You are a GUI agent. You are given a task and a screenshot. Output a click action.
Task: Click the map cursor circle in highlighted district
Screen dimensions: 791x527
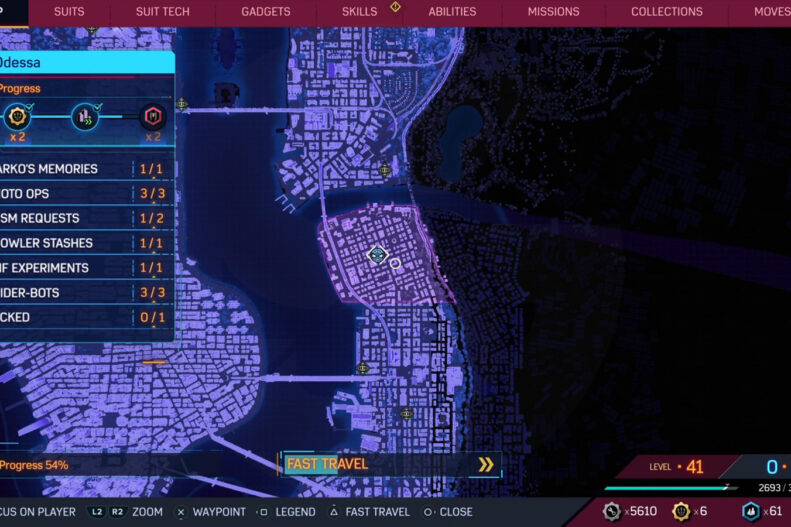click(x=395, y=264)
